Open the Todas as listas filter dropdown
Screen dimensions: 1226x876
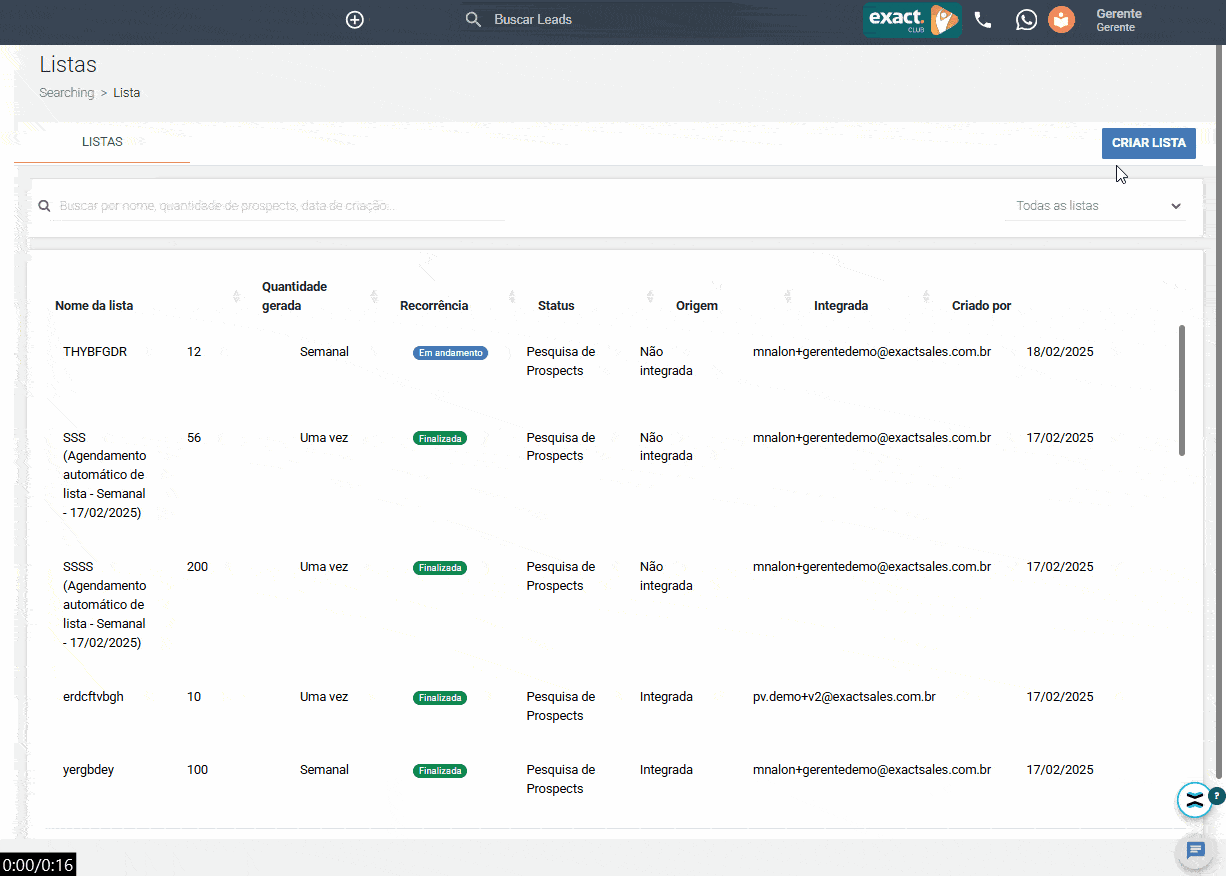pyautogui.click(x=1096, y=206)
